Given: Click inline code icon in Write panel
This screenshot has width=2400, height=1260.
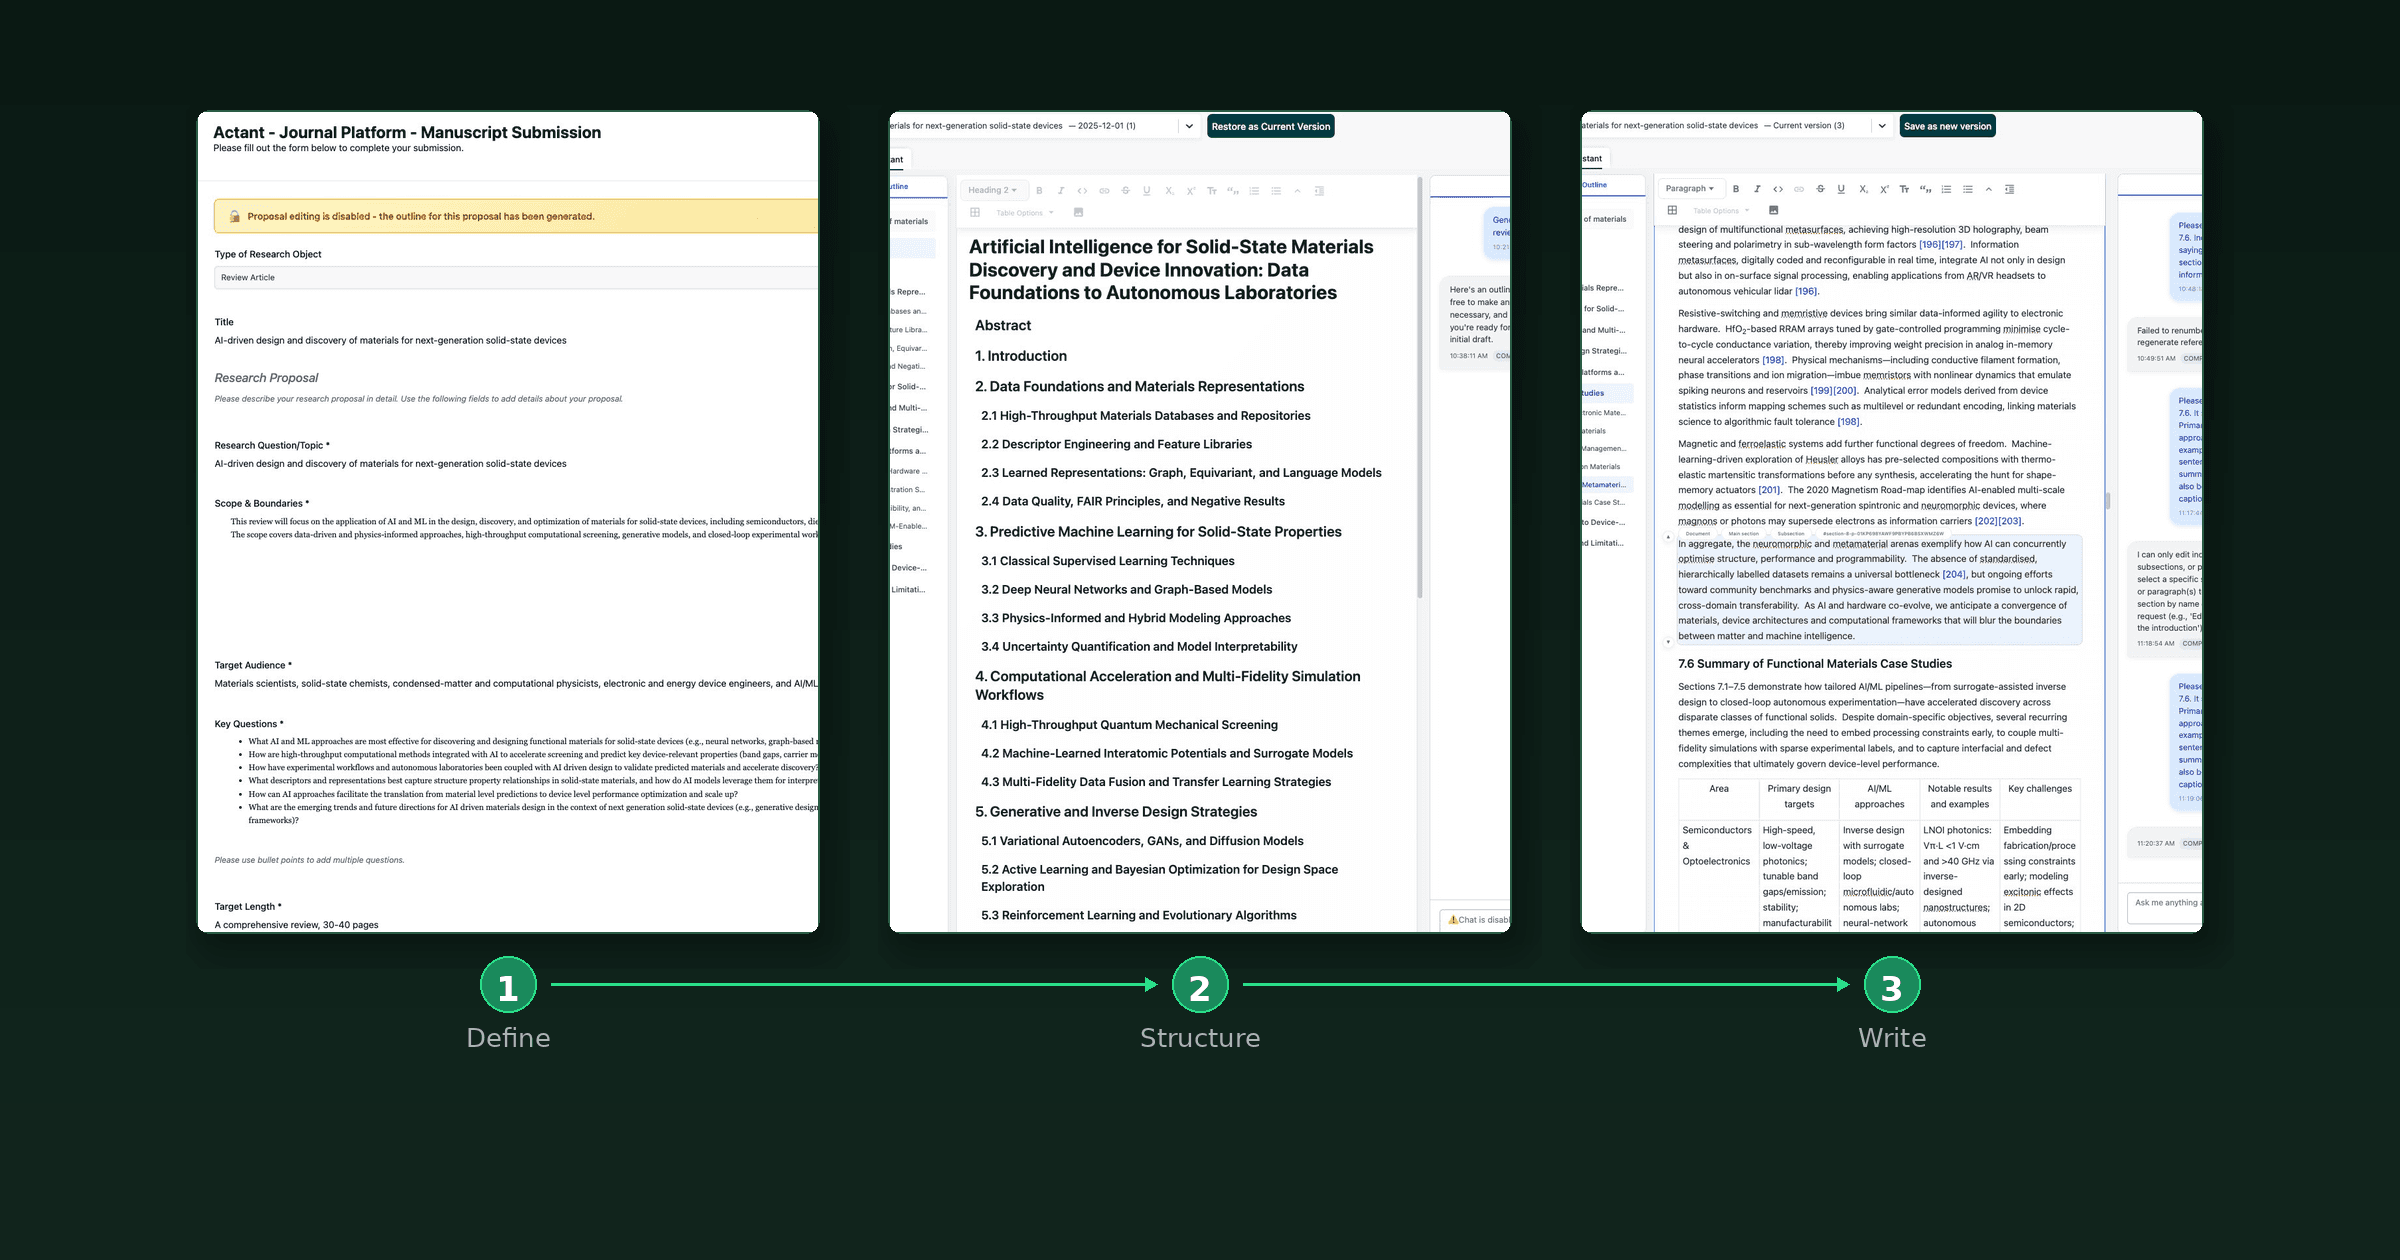Looking at the screenshot, I should 1778,189.
